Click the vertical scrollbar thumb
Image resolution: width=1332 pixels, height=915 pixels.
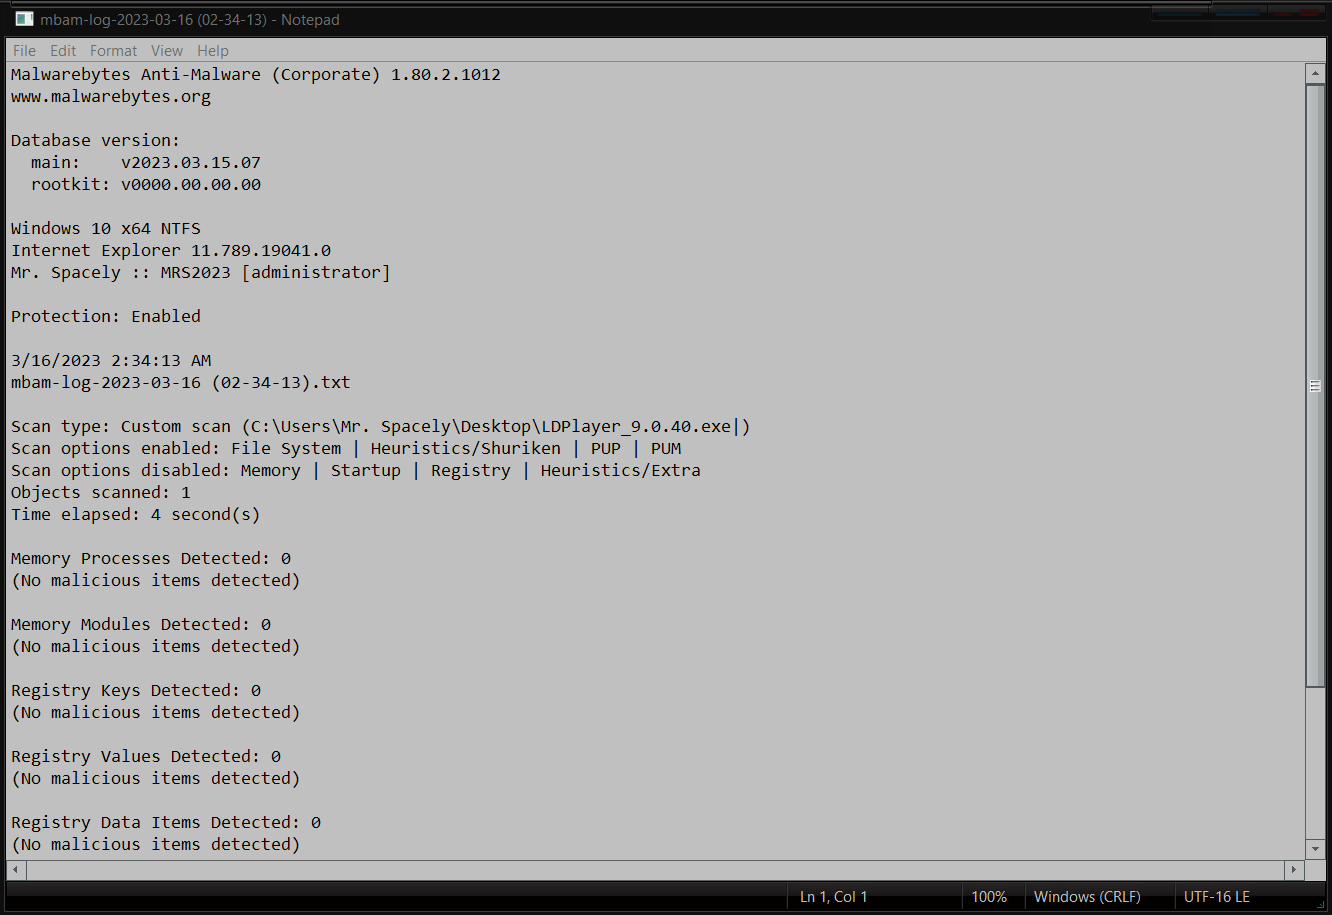point(1315,386)
